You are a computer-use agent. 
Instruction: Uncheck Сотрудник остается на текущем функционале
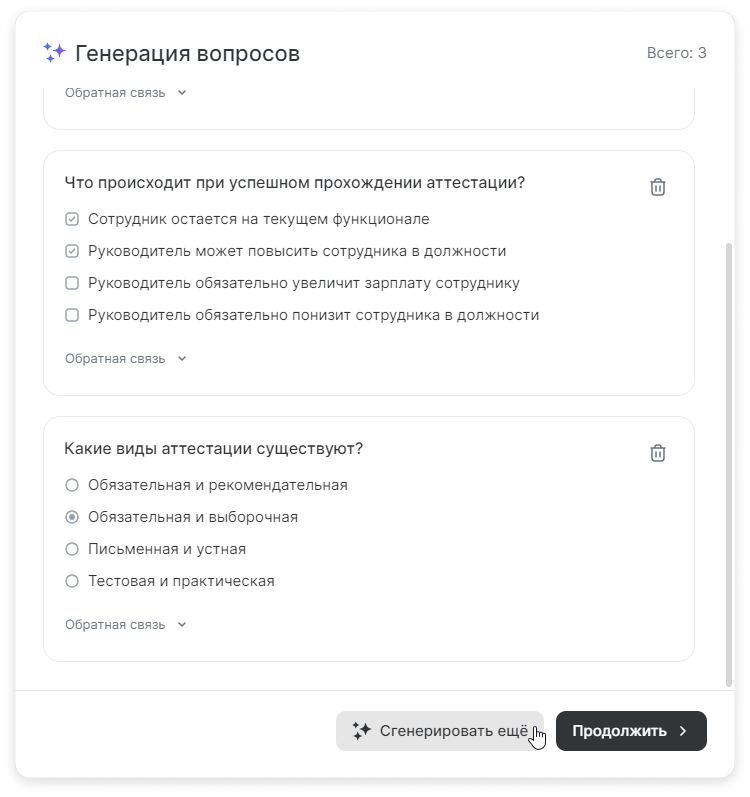(72, 219)
